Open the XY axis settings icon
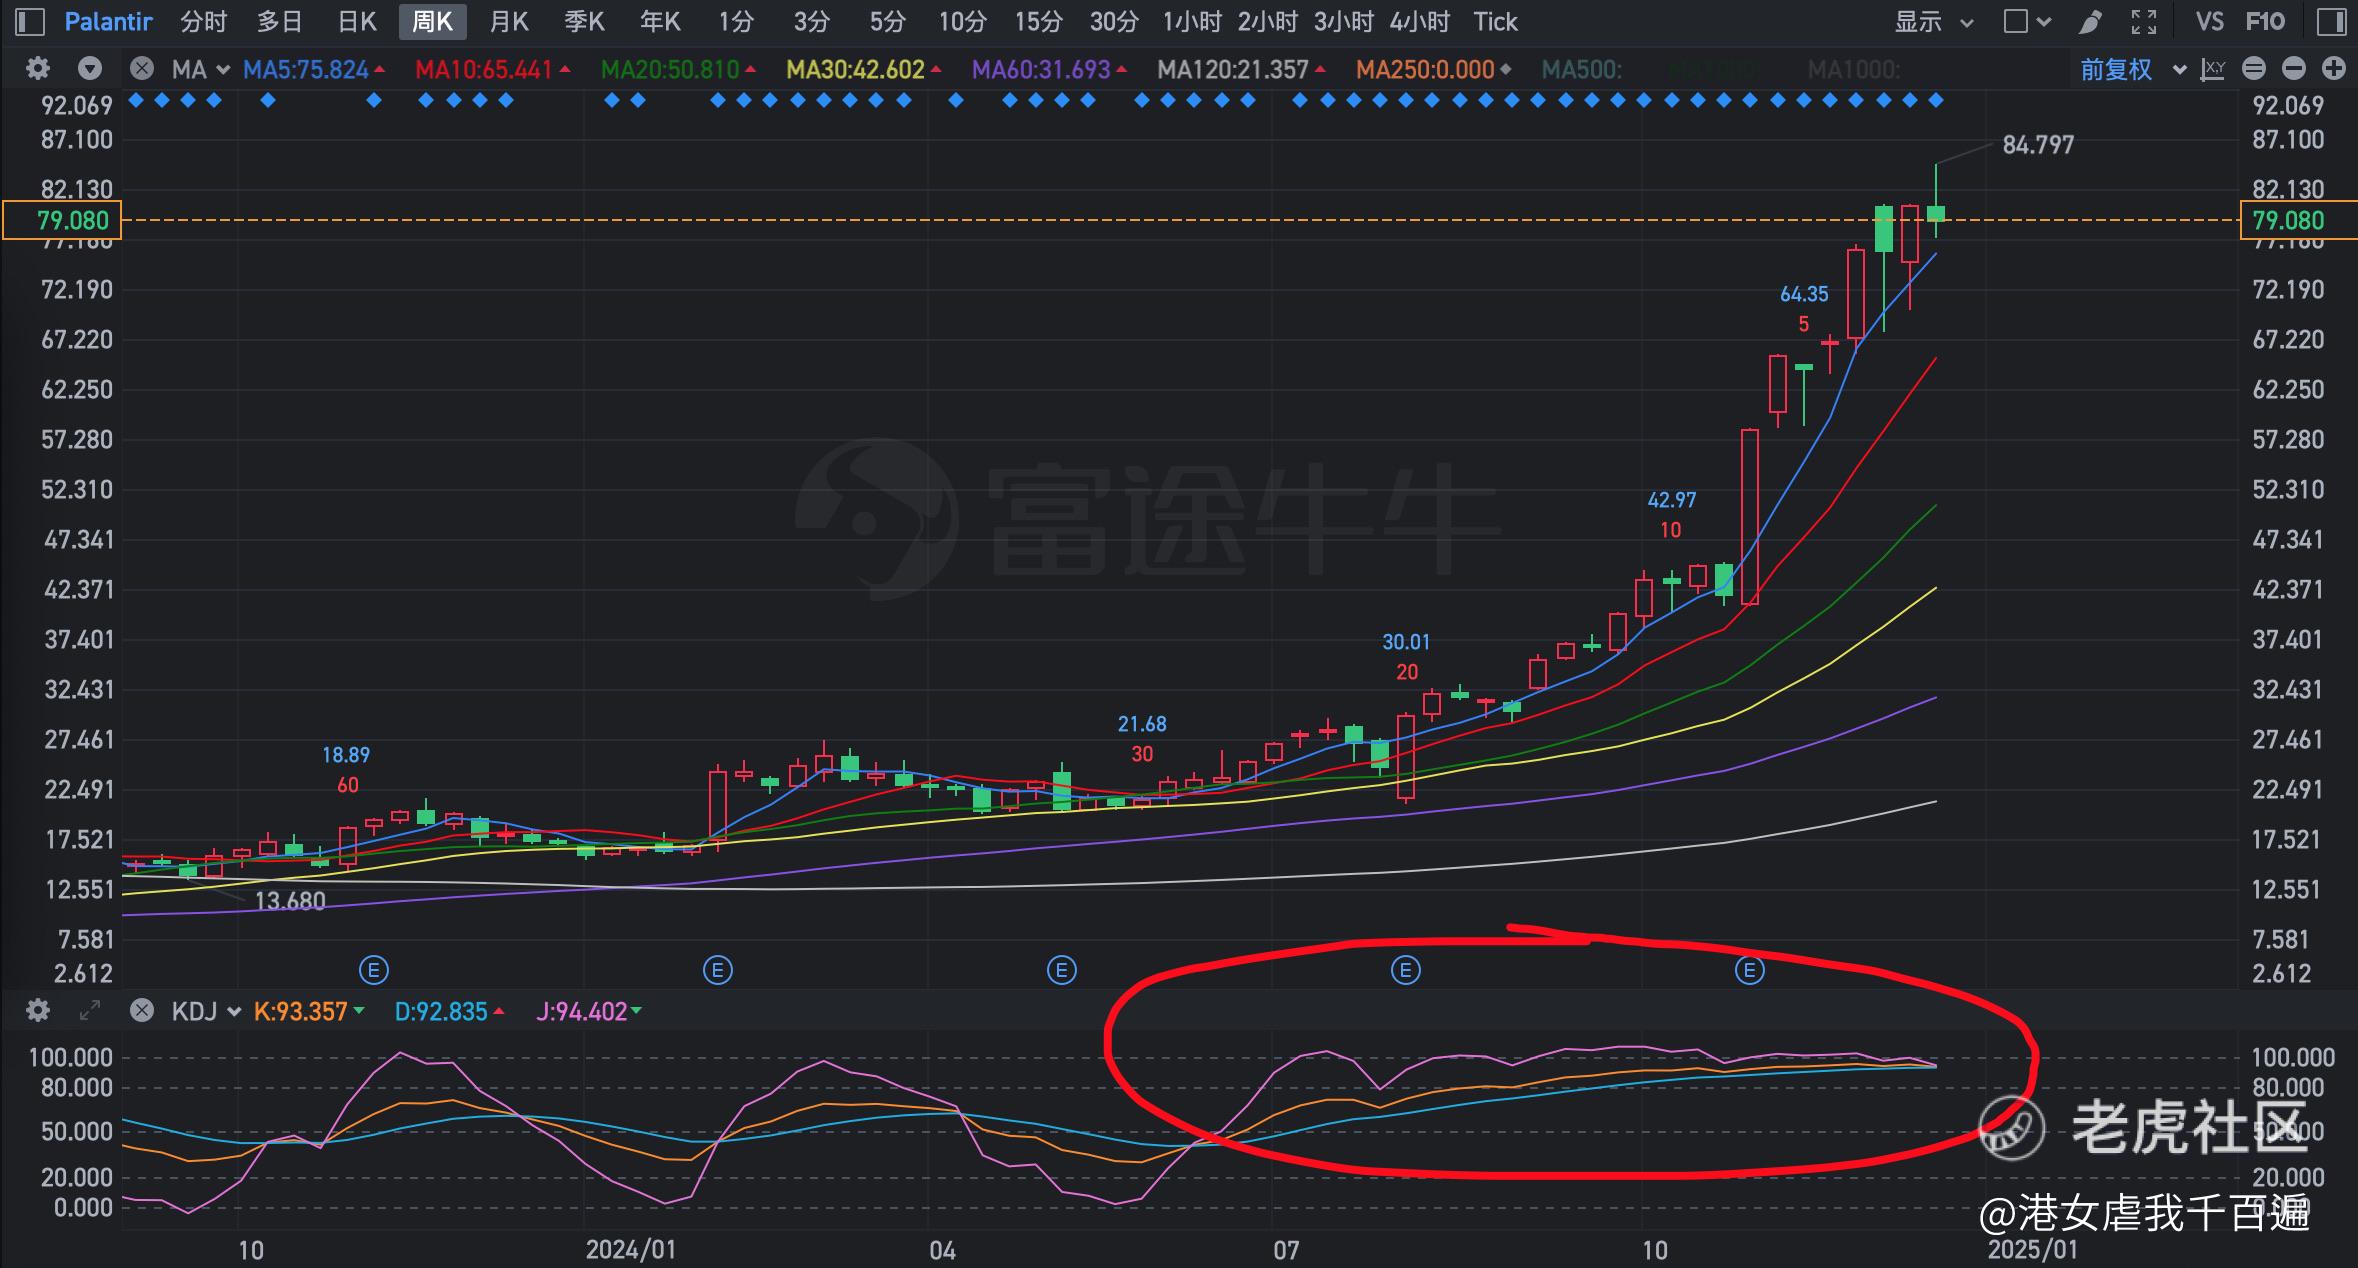 (x=2213, y=69)
